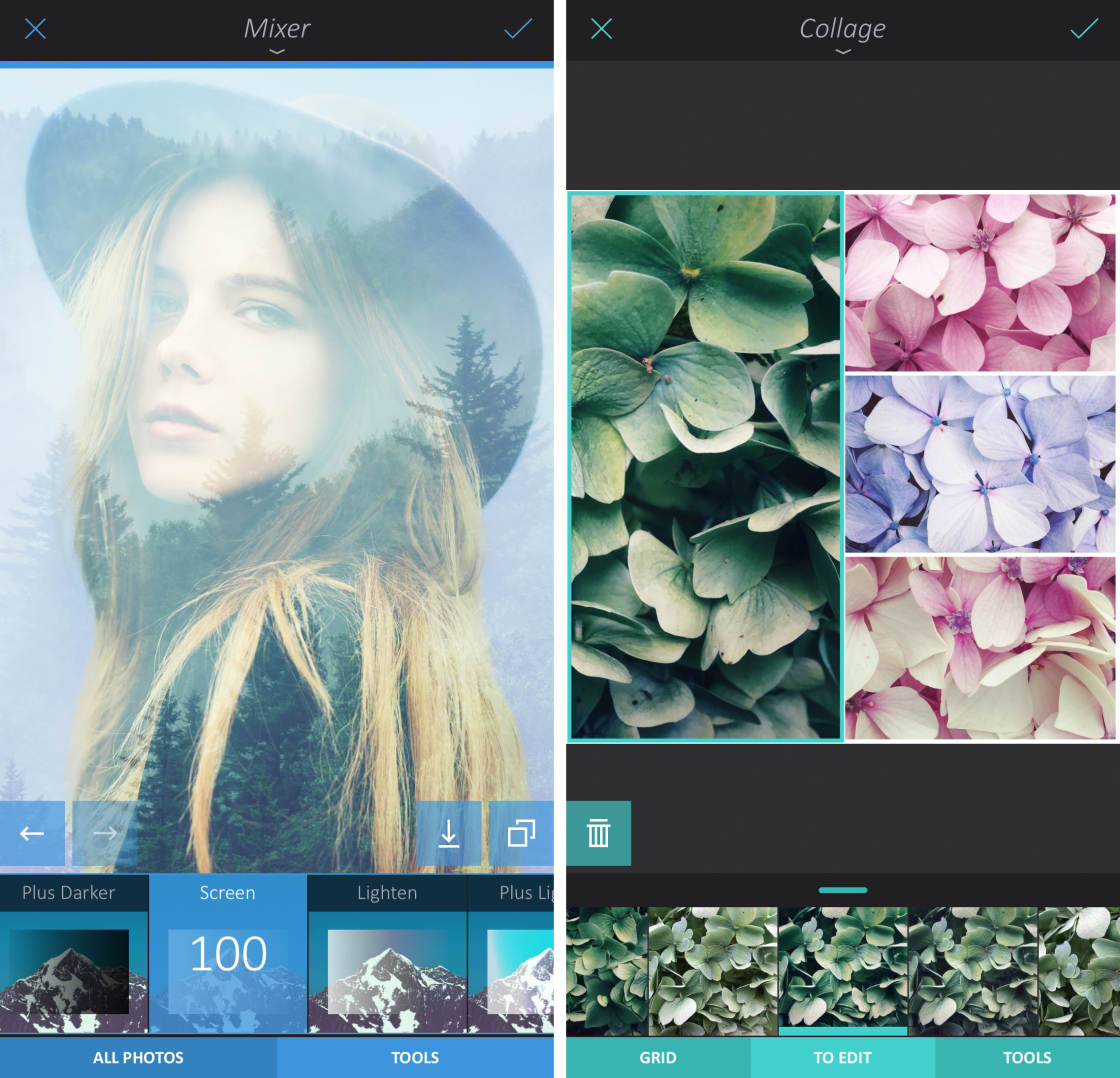Expand the Mixer title chevron
The width and height of the screenshot is (1120, 1078).
coord(277,48)
